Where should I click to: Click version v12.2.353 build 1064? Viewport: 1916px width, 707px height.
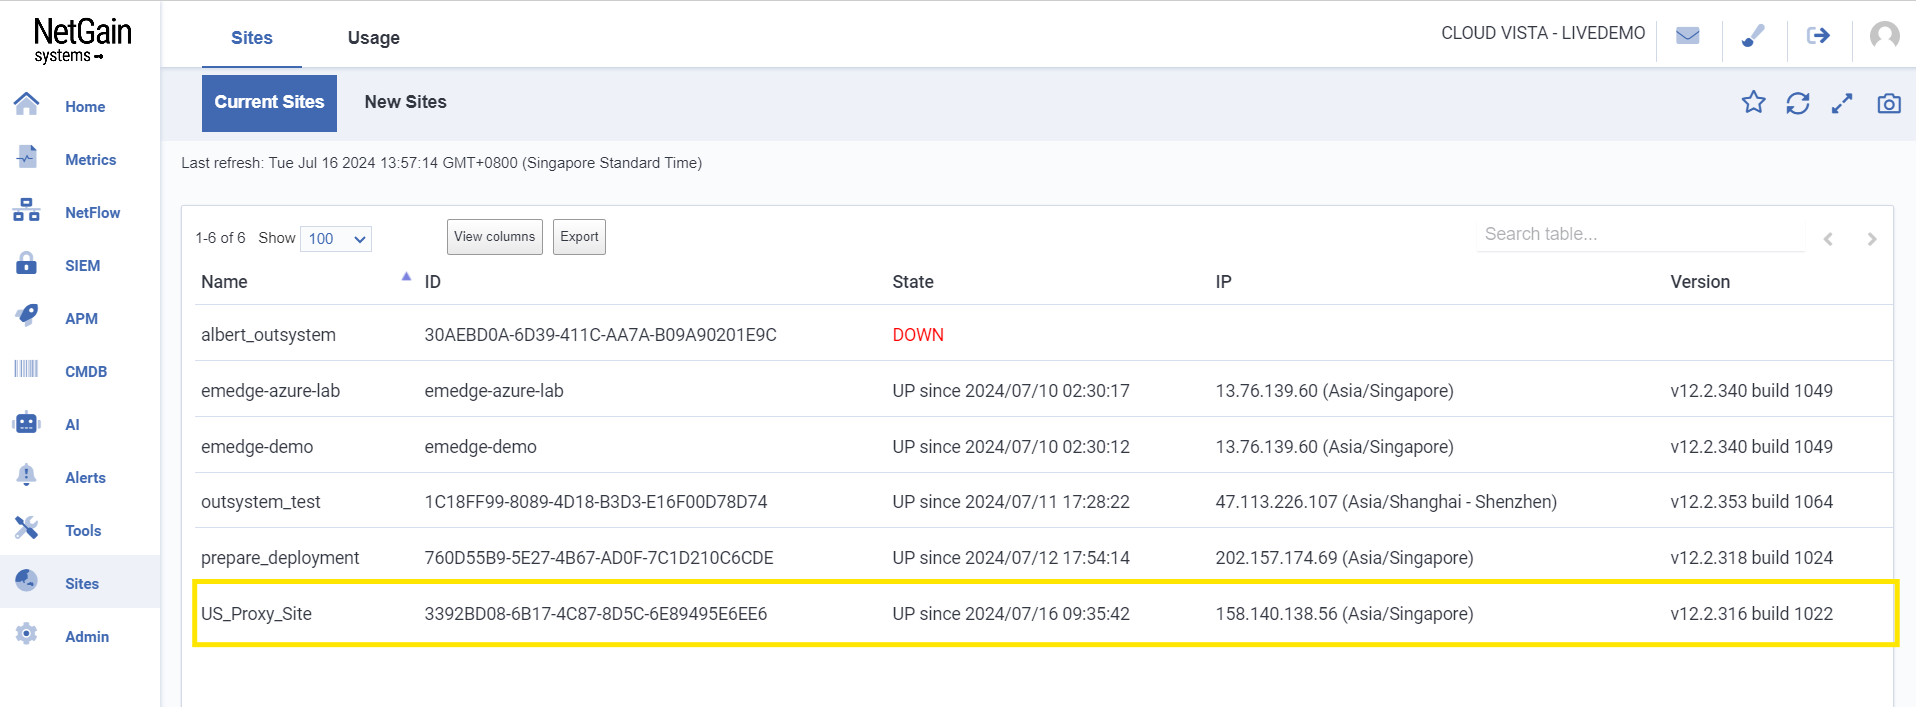[x=1751, y=502]
